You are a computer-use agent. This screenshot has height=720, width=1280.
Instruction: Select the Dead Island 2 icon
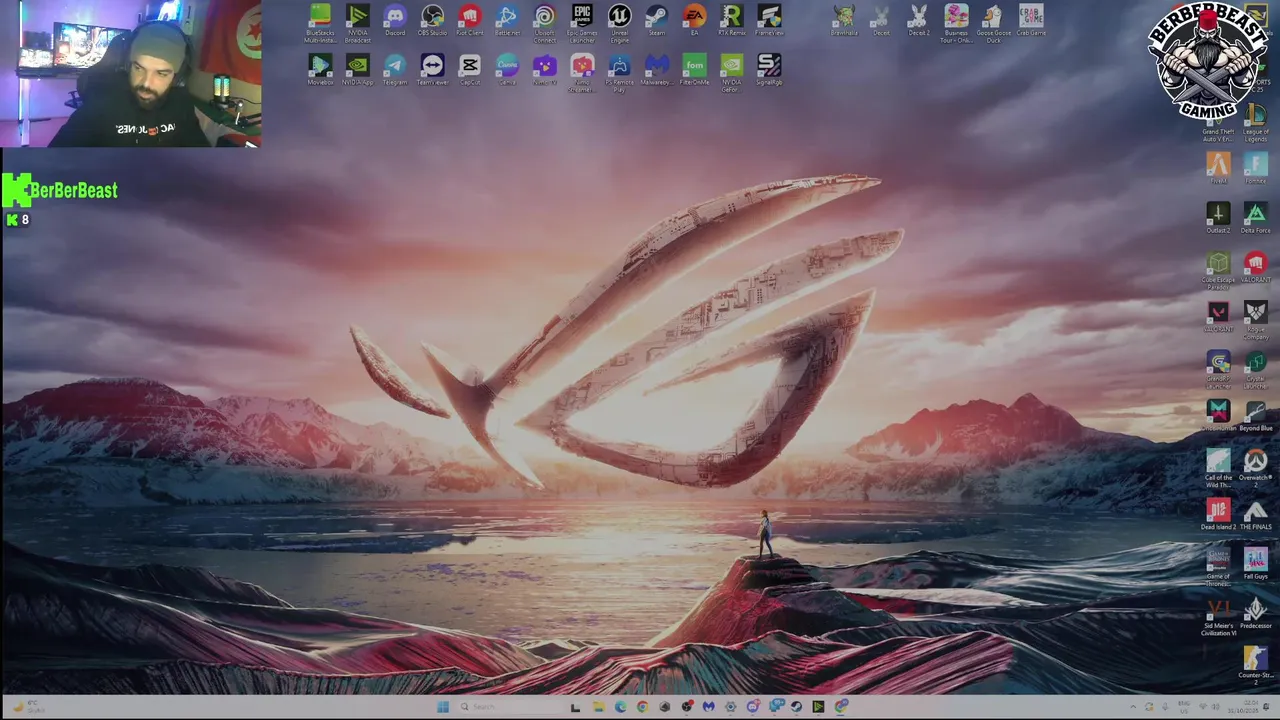1218,515
